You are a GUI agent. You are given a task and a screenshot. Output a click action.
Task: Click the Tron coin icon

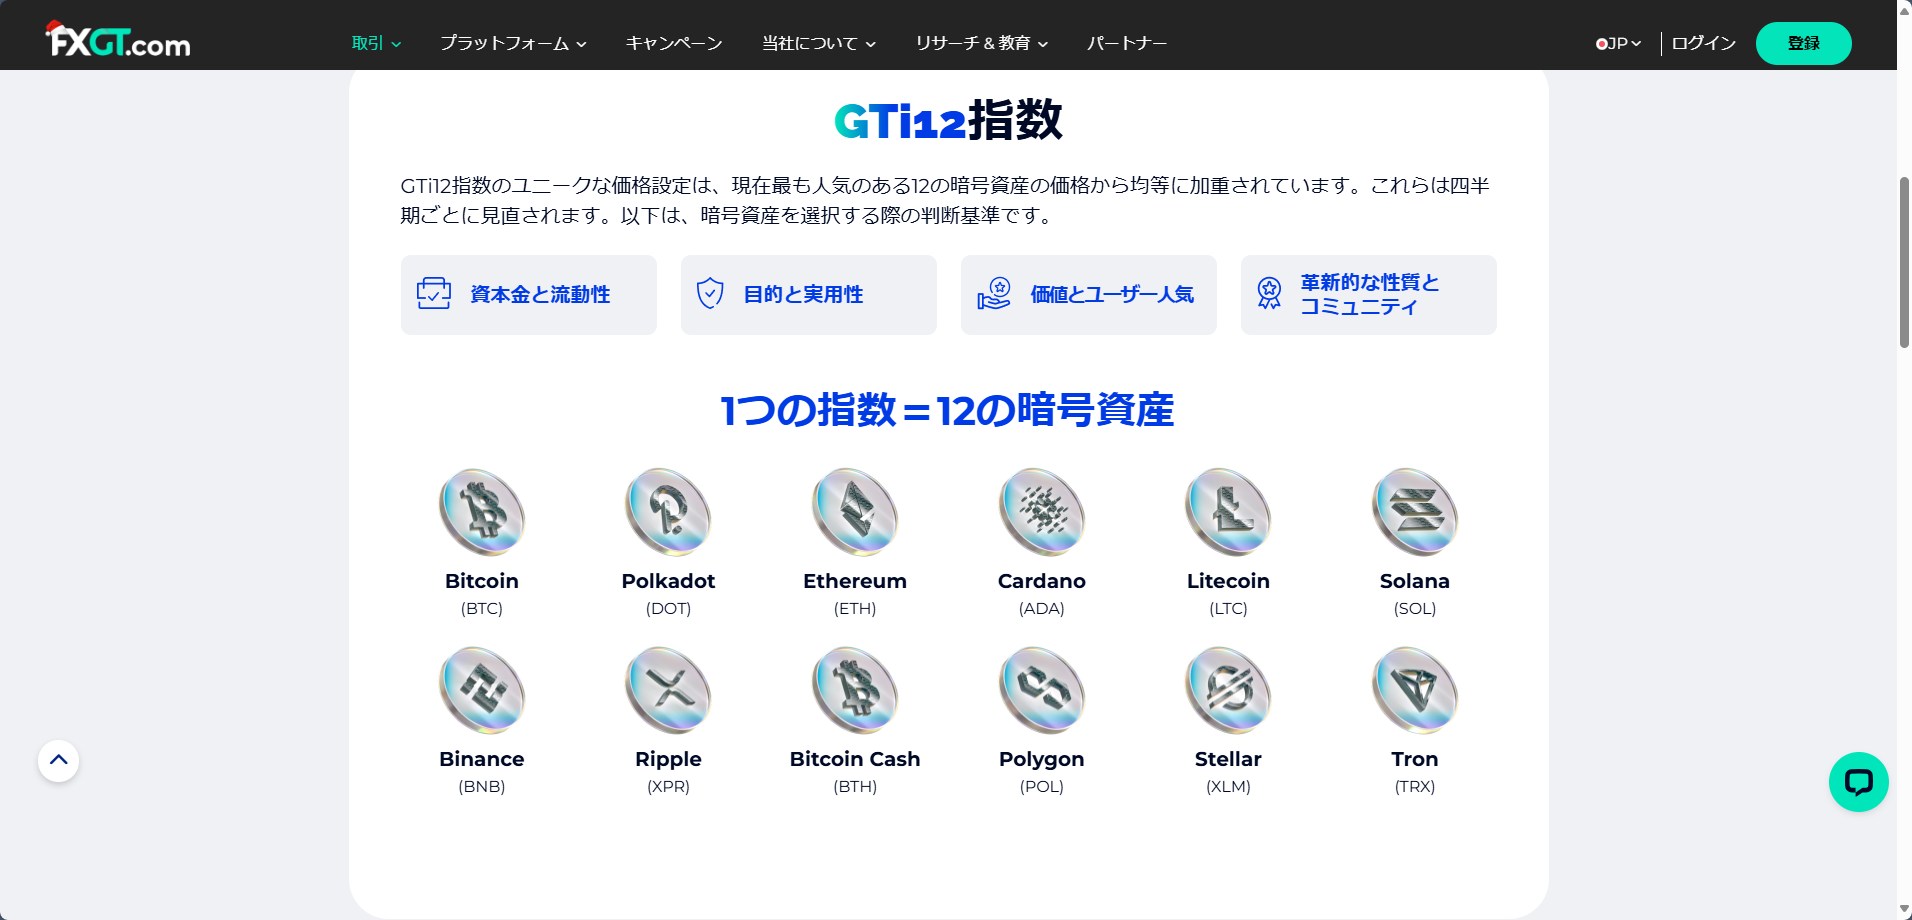click(x=1415, y=690)
